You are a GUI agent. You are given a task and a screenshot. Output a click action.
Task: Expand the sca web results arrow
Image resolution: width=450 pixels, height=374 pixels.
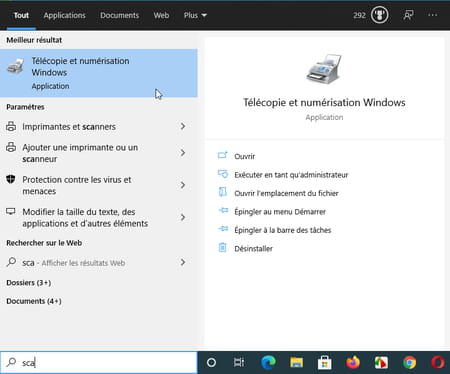coord(183,262)
